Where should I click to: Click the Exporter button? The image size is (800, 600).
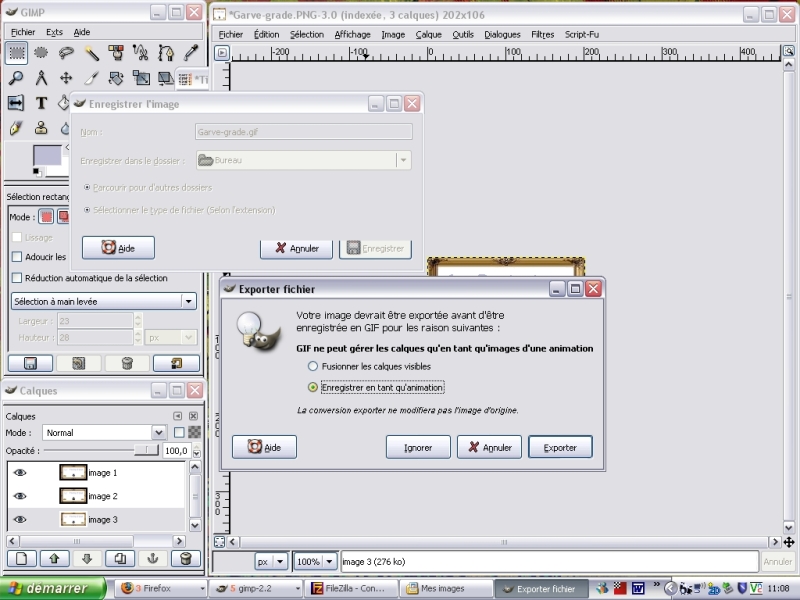tap(560, 447)
